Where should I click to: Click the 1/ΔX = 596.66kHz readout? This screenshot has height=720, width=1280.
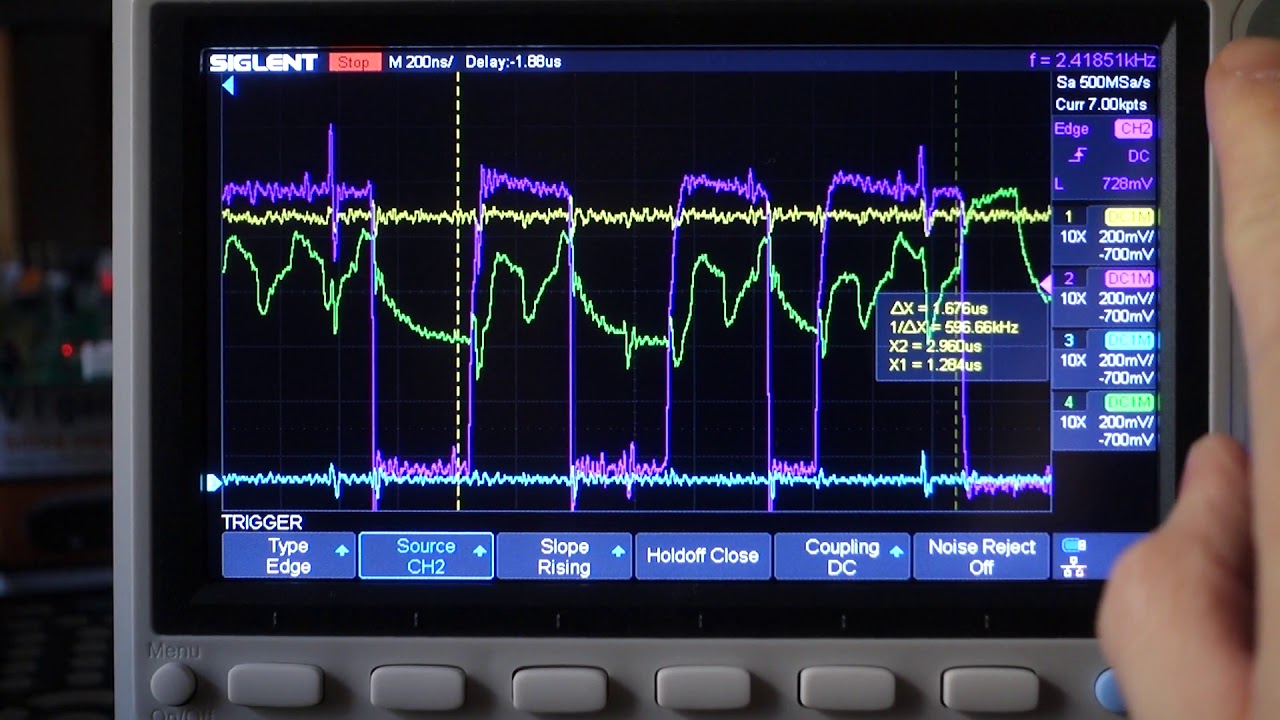pyautogui.click(x=953, y=327)
